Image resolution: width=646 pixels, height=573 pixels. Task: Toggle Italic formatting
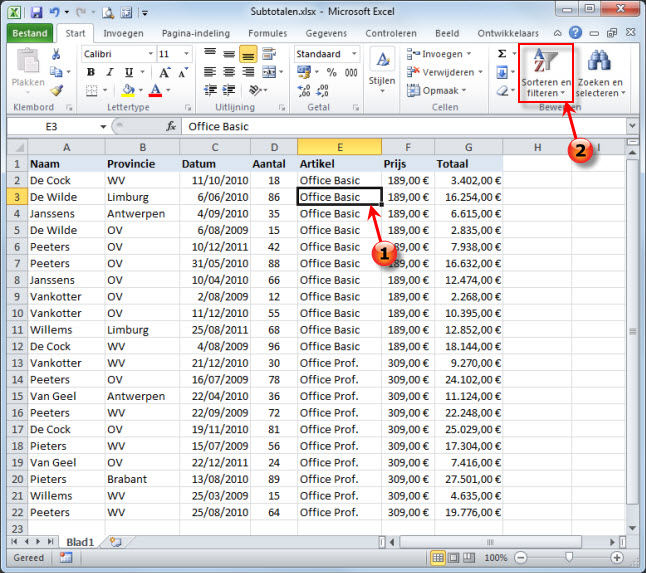point(110,73)
